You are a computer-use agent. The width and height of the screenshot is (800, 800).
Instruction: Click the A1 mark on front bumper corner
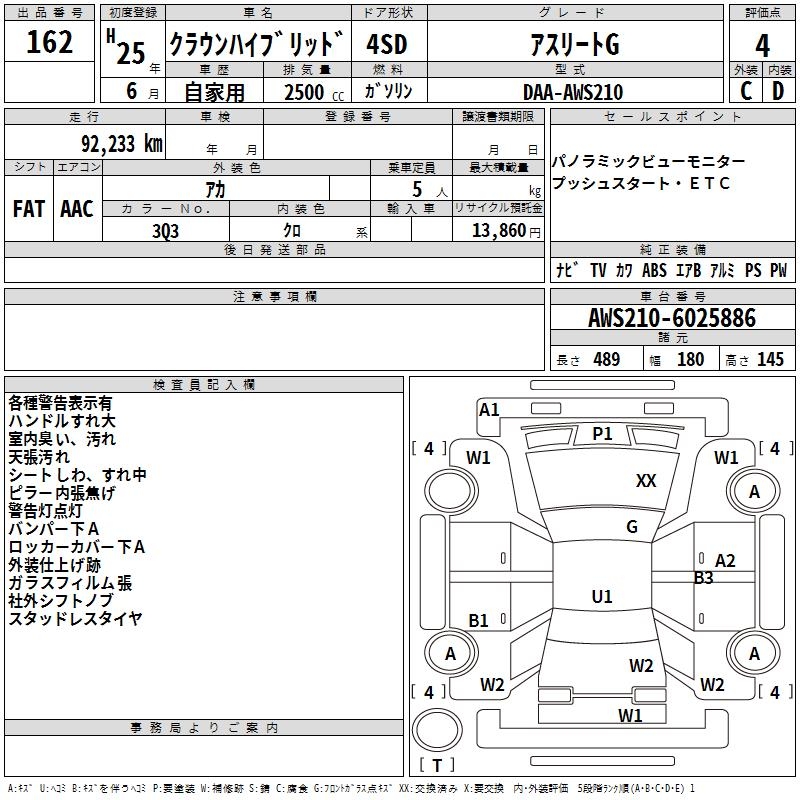[x=489, y=409]
